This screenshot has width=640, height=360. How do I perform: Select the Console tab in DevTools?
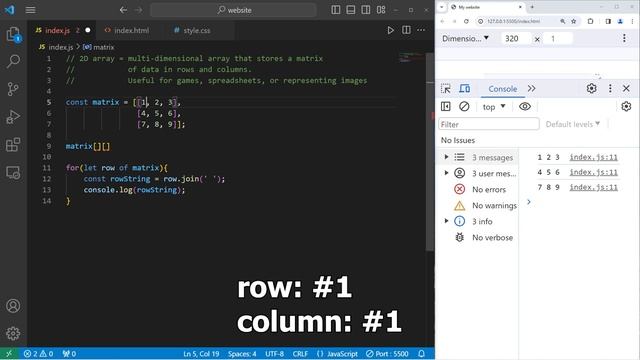click(x=502, y=89)
